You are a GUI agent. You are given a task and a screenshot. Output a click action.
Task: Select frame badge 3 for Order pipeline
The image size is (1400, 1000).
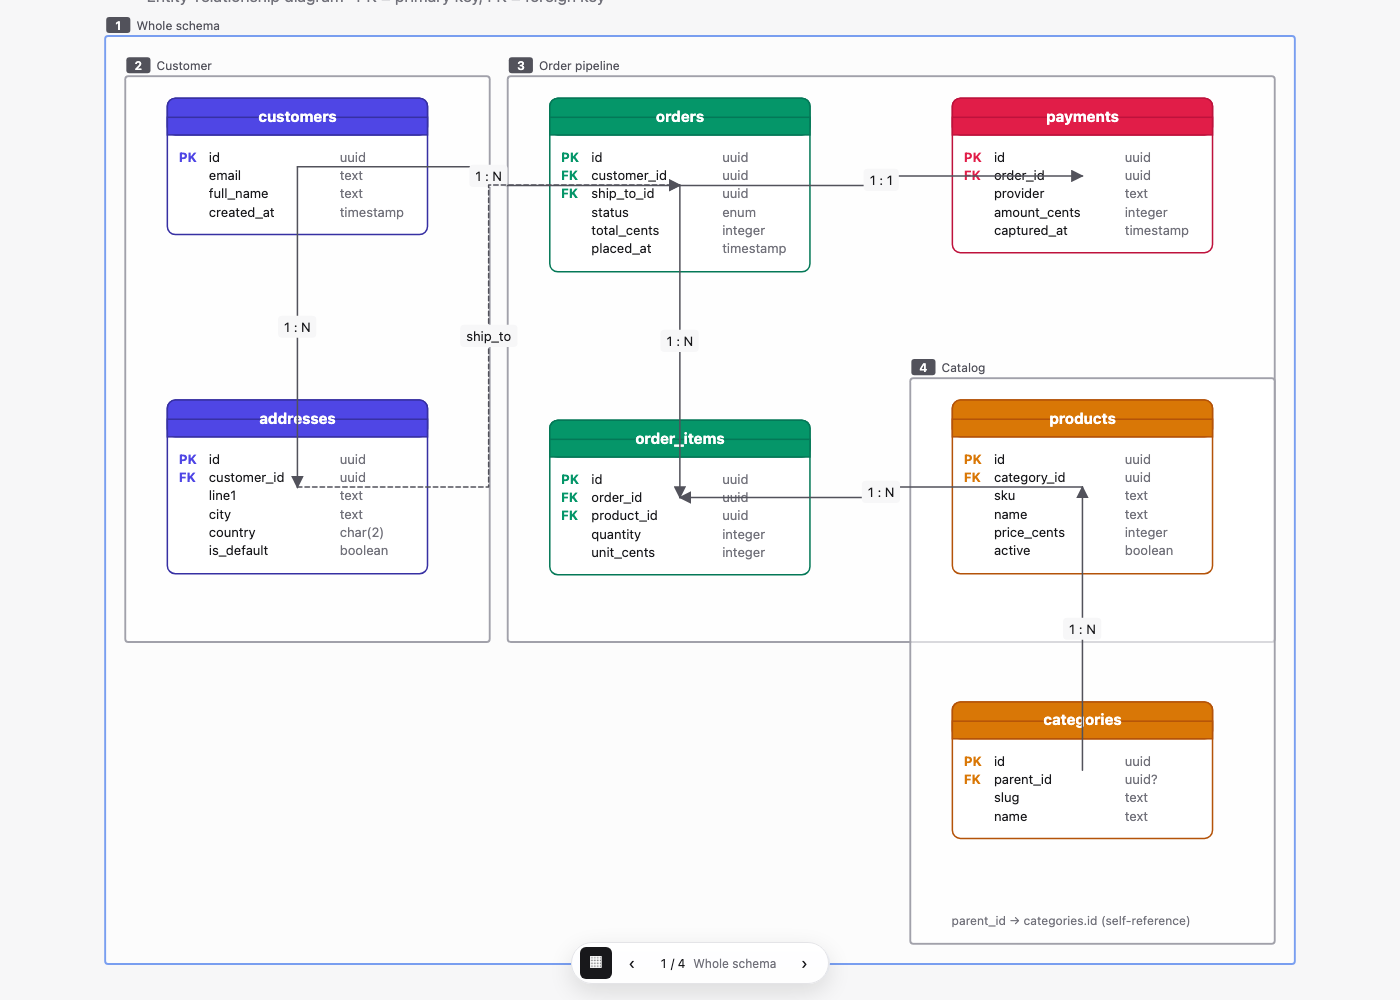click(x=520, y=66)
